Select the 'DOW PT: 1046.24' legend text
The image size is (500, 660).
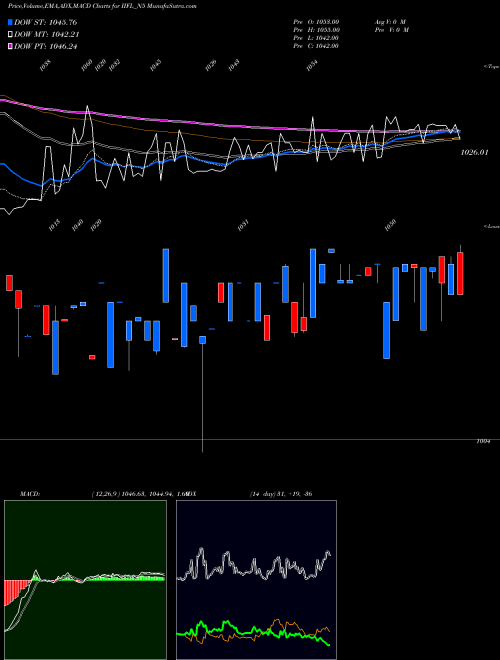[45, 46]
